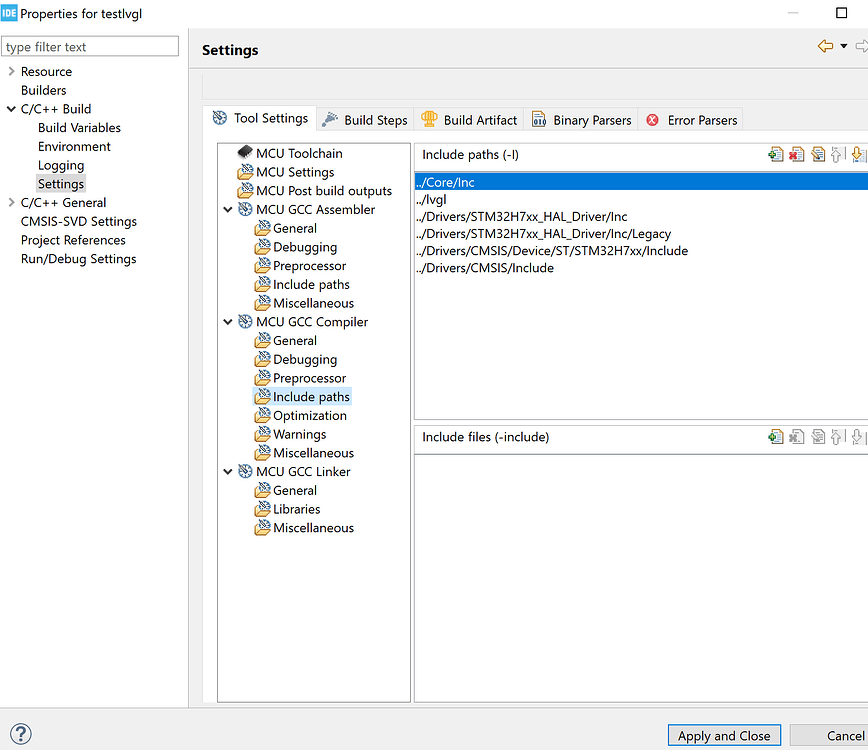Click the type filter text field
The image size is (868, 750).
point(90,46)
